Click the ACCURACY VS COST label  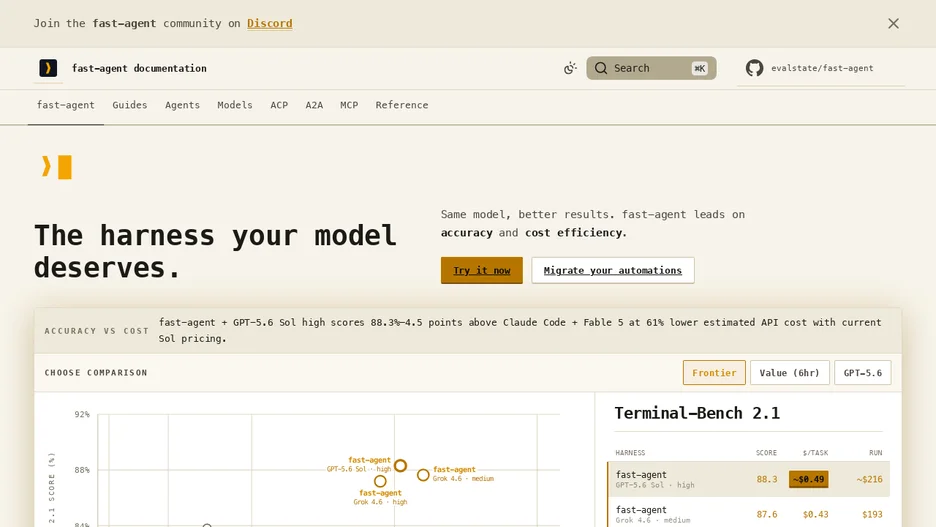(96, 331)
